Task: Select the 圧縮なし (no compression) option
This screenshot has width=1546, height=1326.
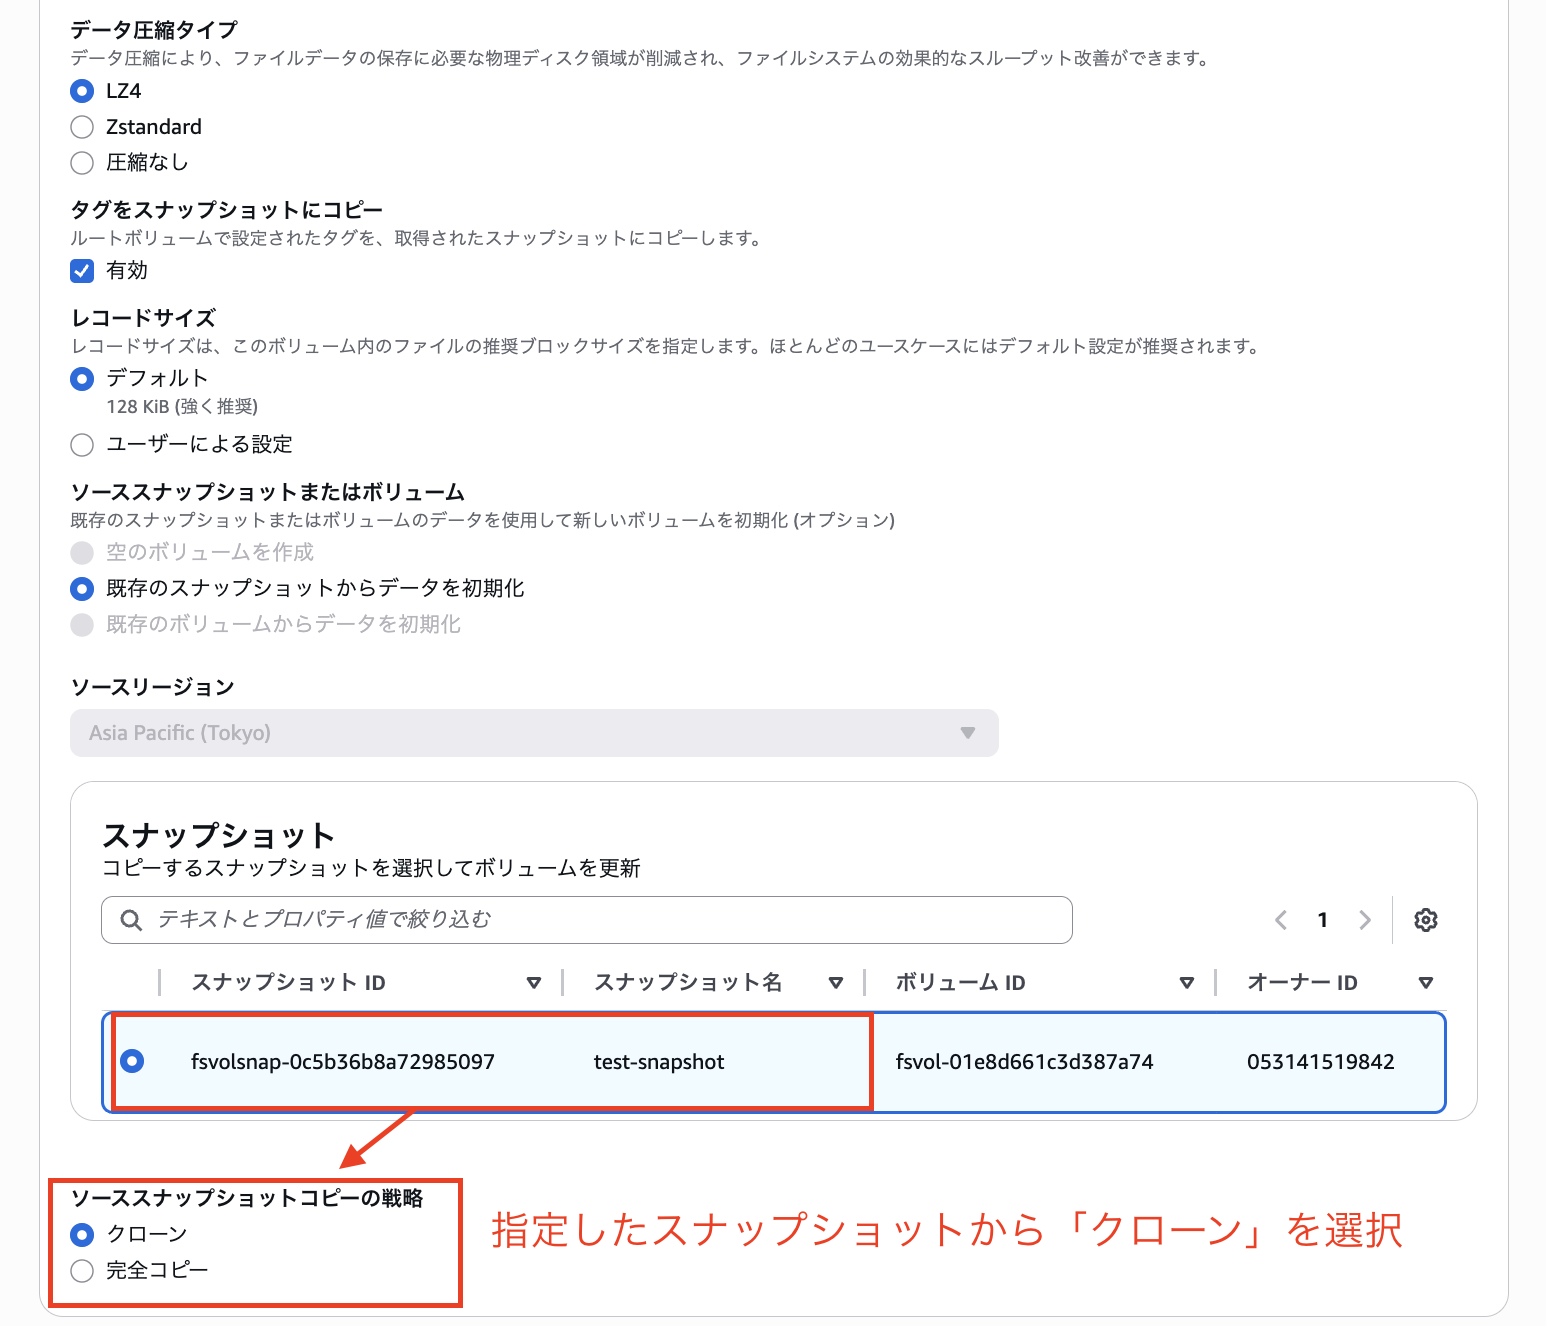Action: [x=82, y=163]
